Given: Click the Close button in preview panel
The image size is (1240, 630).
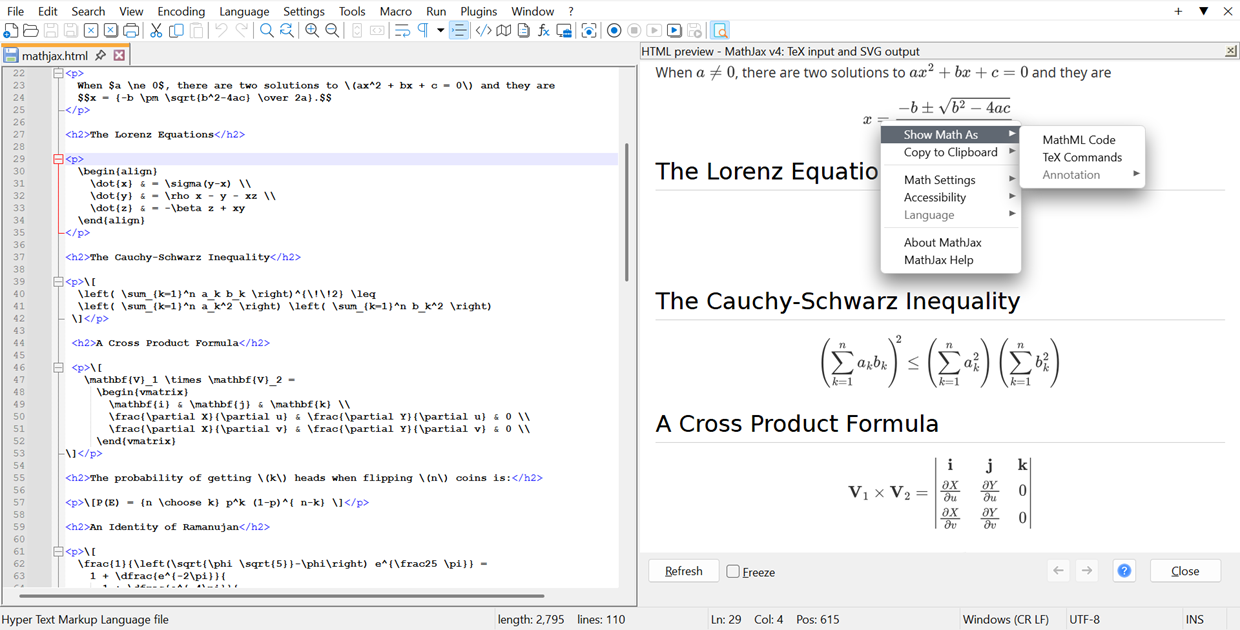Looking at the screenshot, I should [x=1185, y=571].
